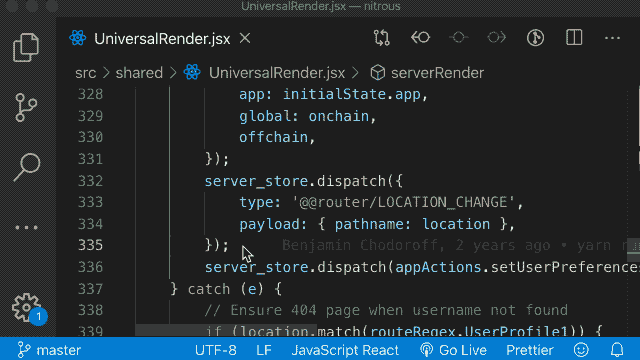Open the Search view

(x=27, y=167)
